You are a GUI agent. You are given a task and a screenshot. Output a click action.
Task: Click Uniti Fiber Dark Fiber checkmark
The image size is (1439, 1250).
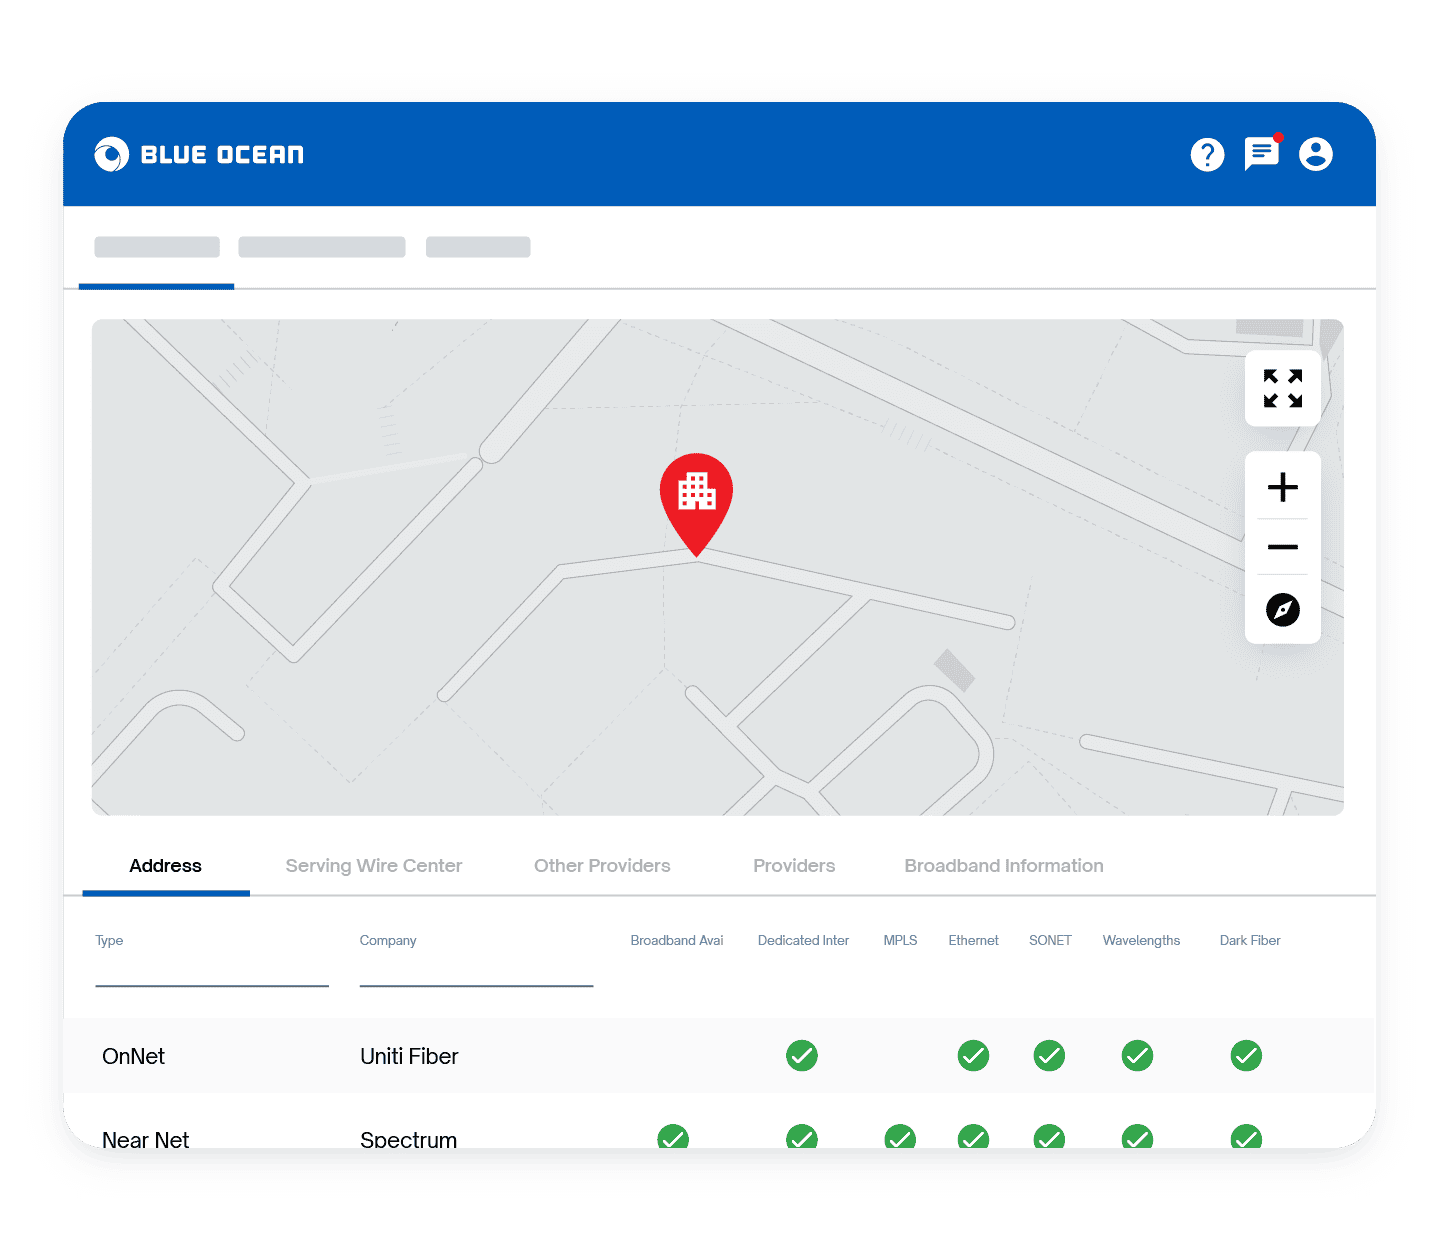coord(1246,1056)
